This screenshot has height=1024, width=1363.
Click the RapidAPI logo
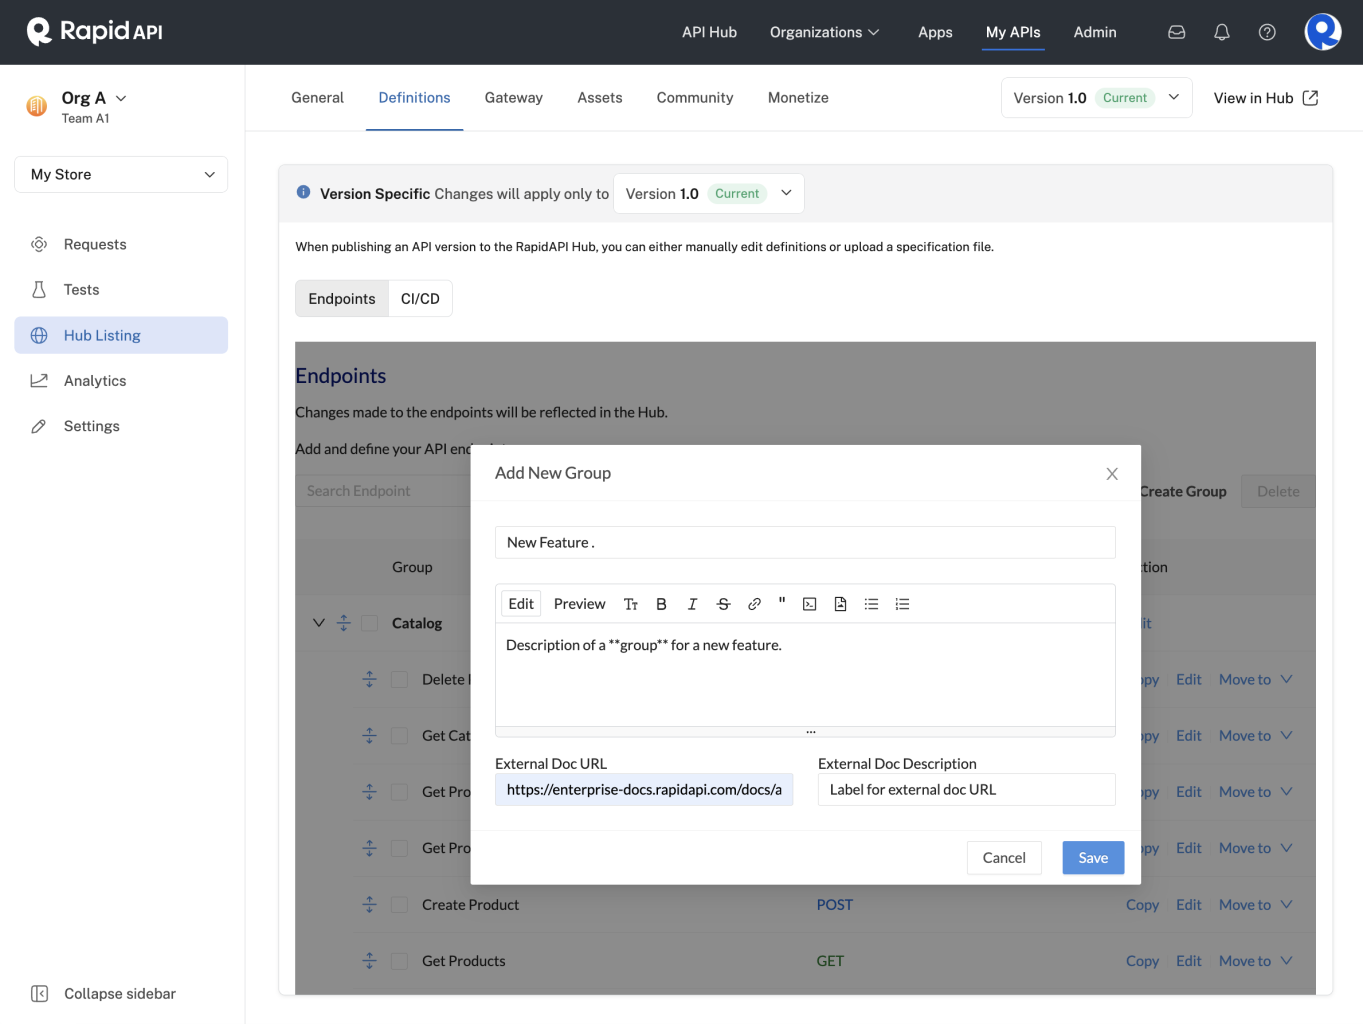click(x=95, y=32)
